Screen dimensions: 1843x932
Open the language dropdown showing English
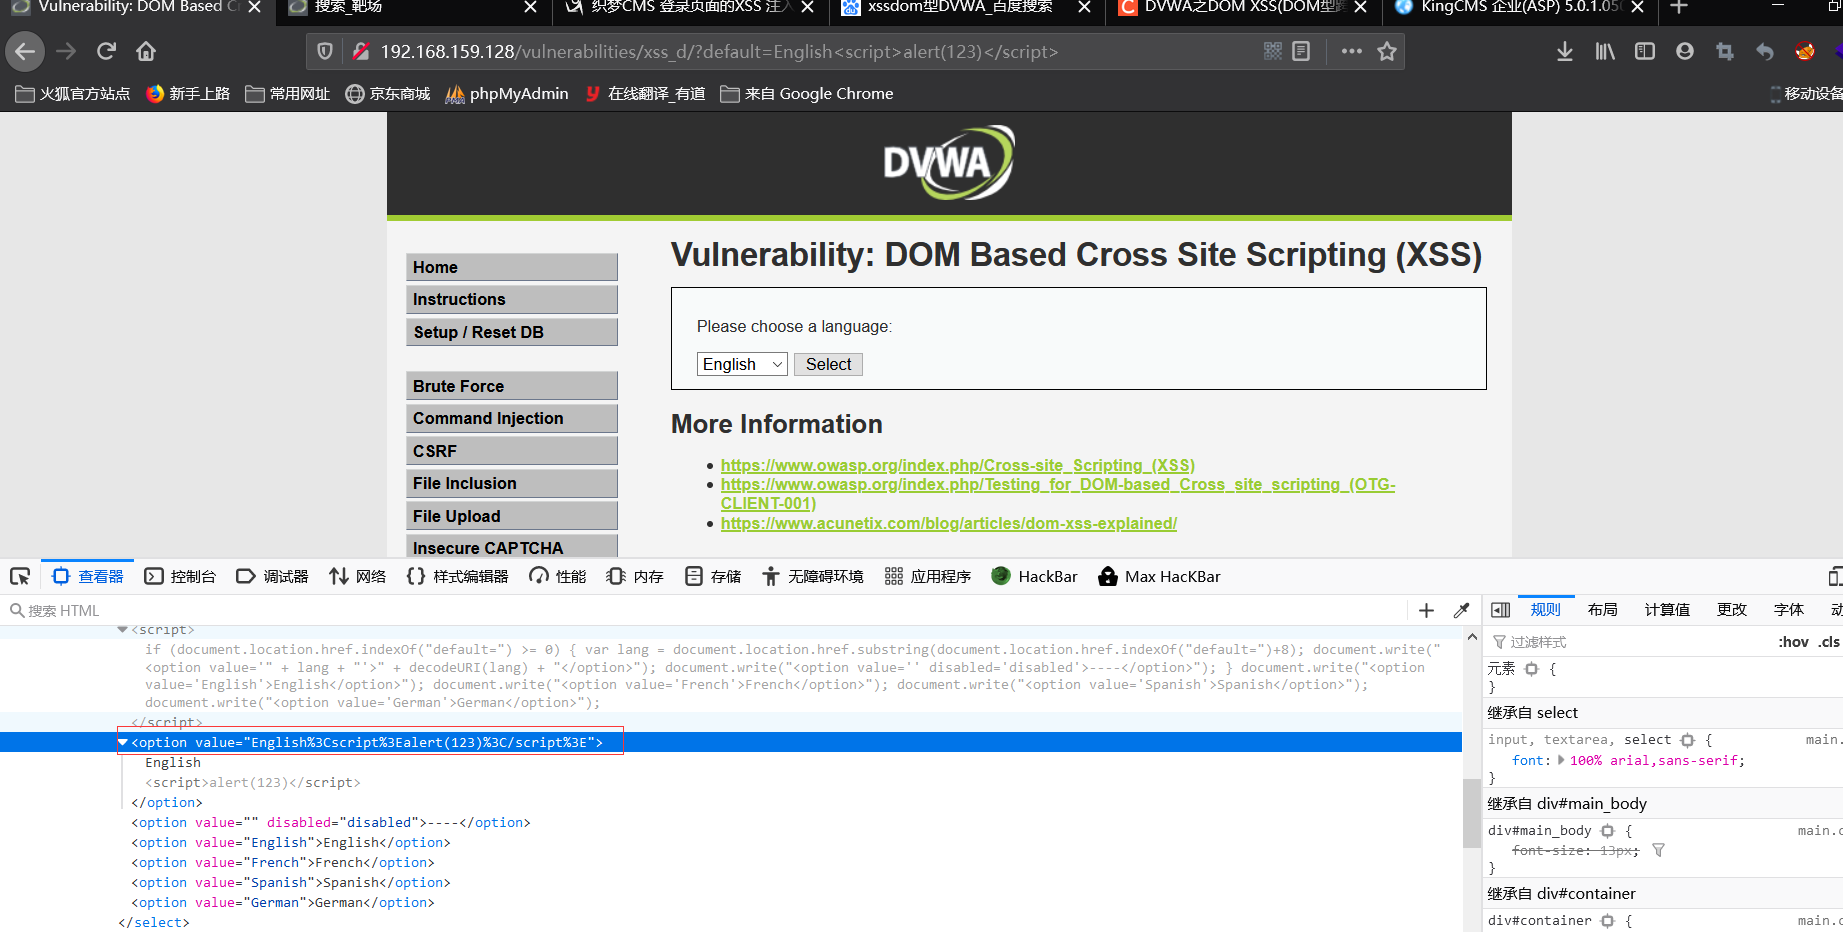[x=742, y=365]
